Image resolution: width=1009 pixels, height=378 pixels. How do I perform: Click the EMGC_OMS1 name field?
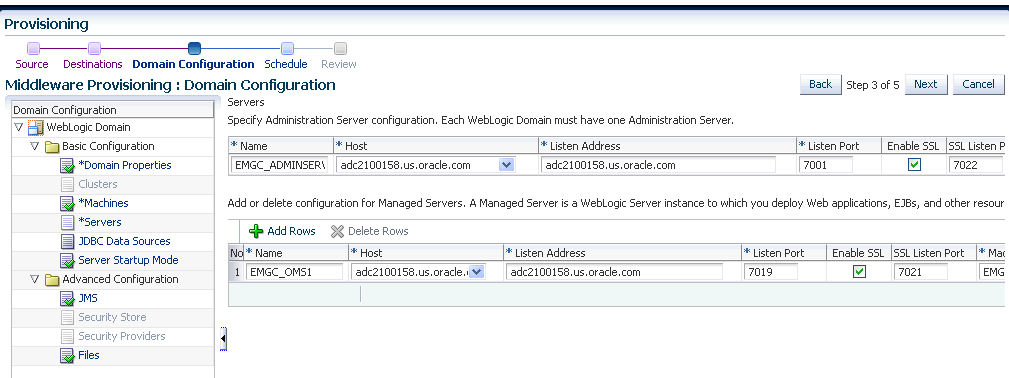(x=295, y=272)
